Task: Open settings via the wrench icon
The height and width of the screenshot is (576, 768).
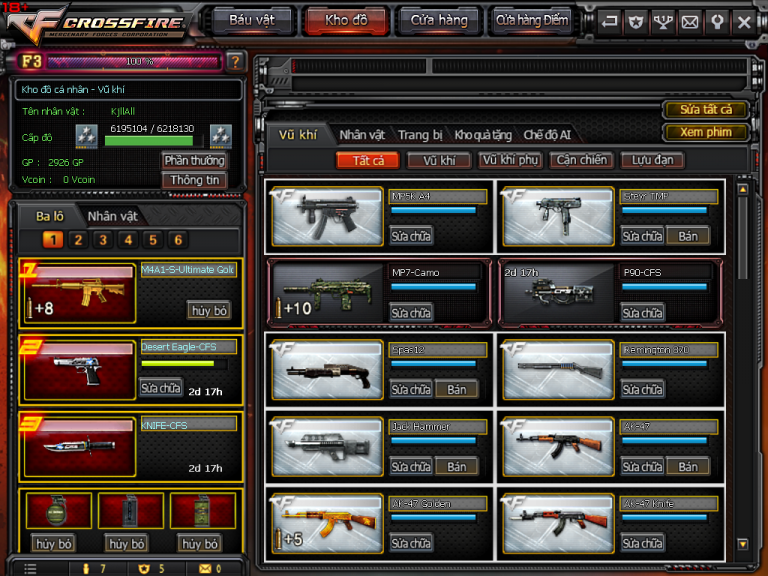Action: (717, 21)
